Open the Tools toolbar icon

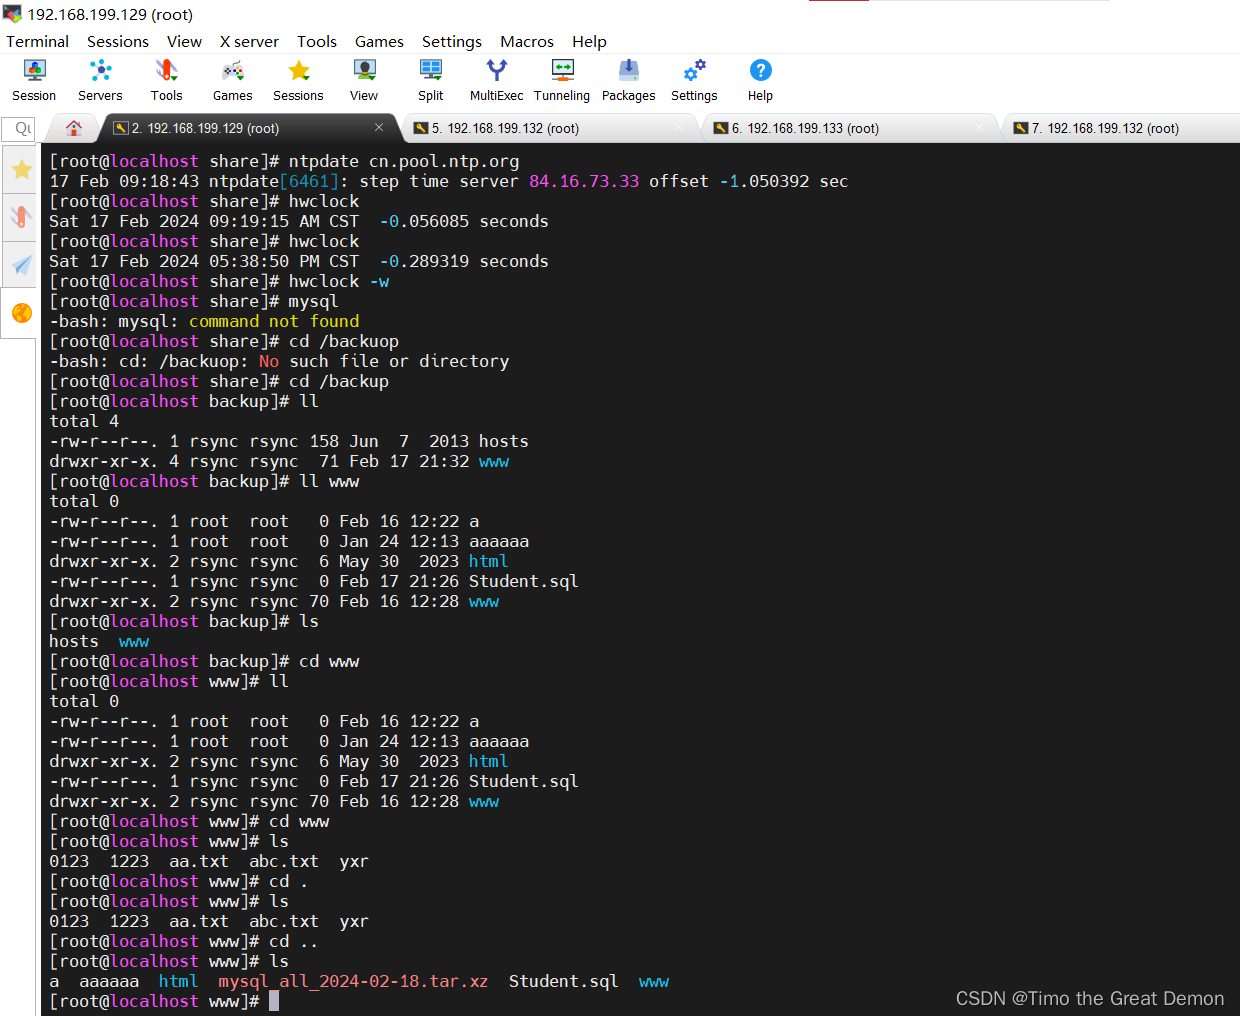[x=166, y=80]
